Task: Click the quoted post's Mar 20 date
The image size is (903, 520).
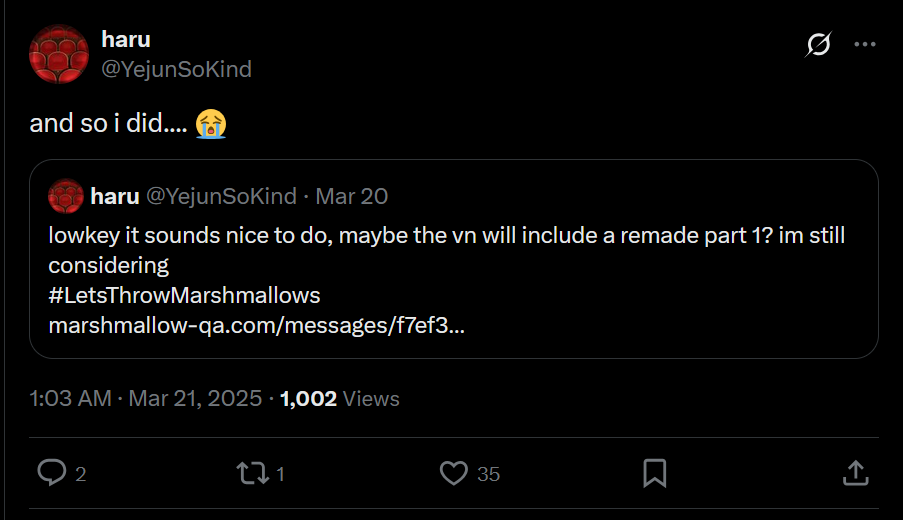Action: coord(352,196)
